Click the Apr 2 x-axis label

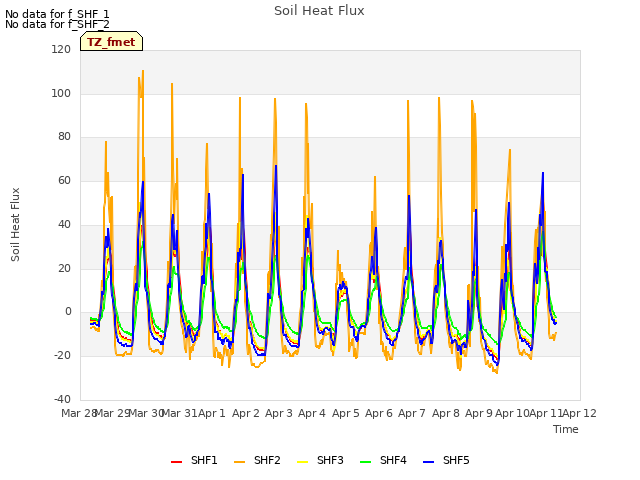(246, 413)
